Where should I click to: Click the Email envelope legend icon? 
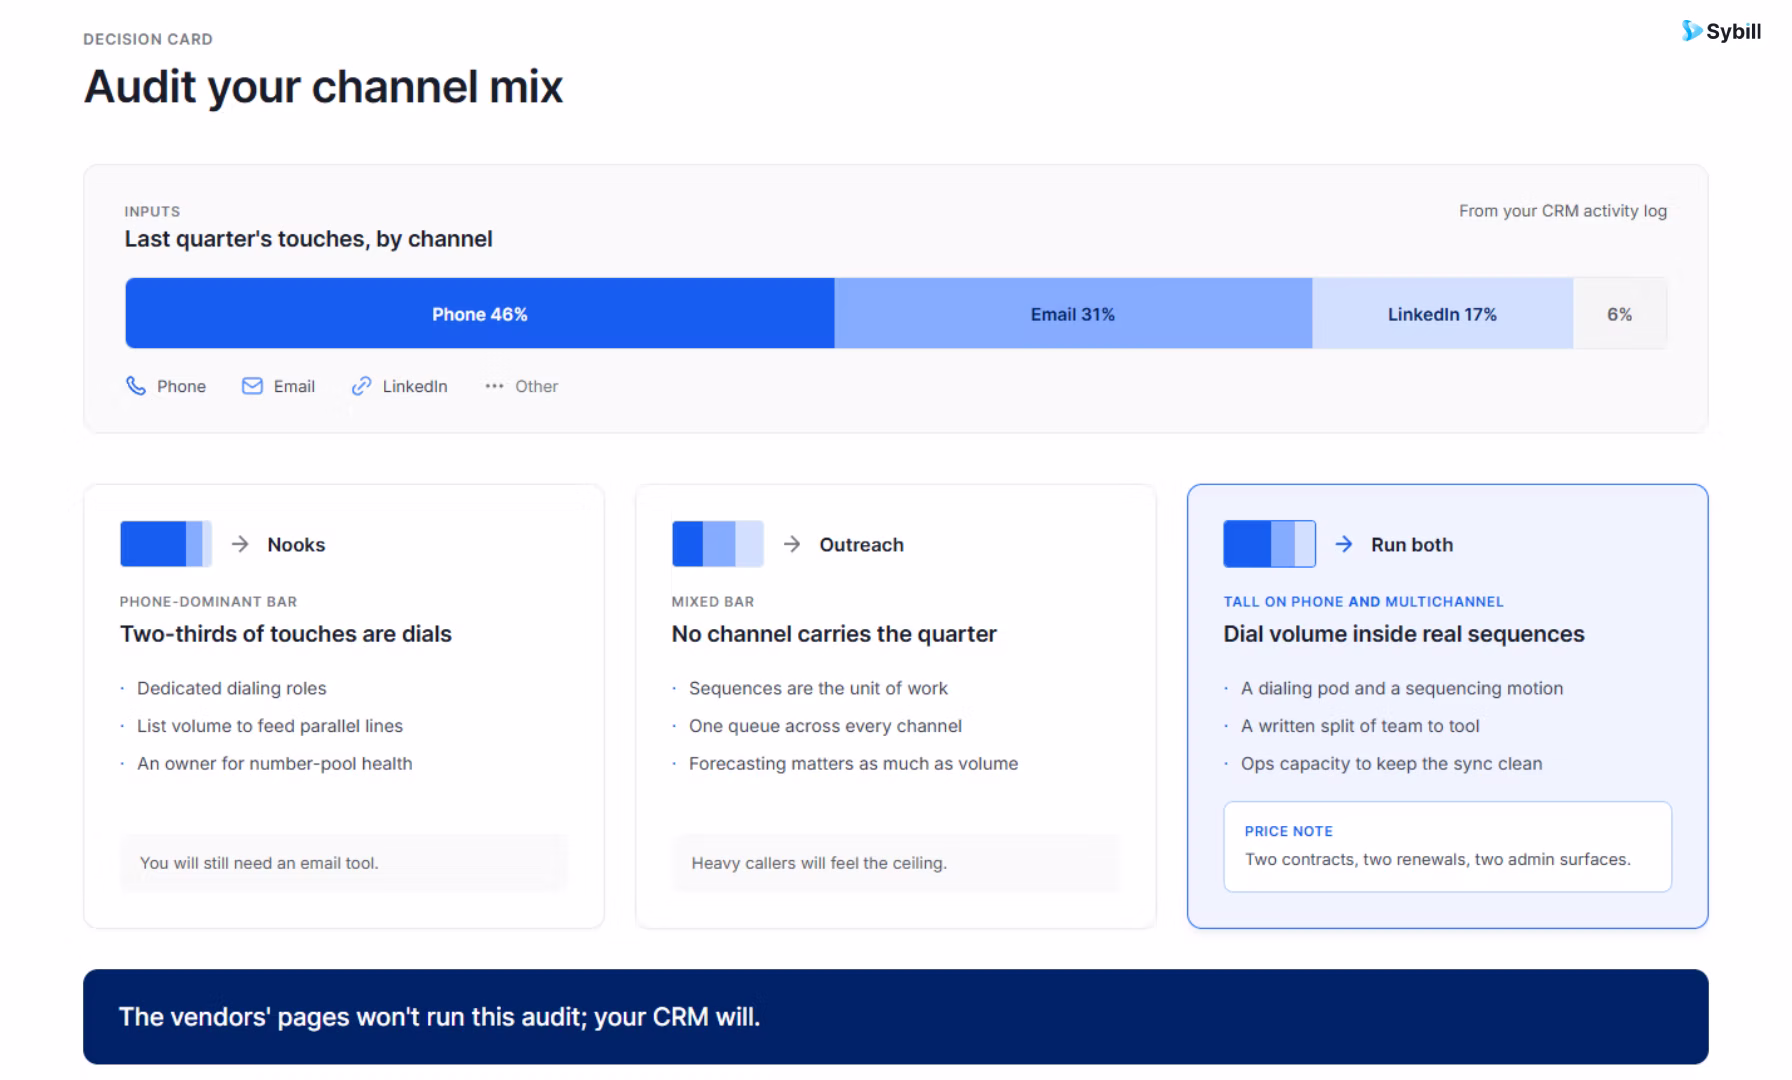pyautogui.click(x=252, y=386)
